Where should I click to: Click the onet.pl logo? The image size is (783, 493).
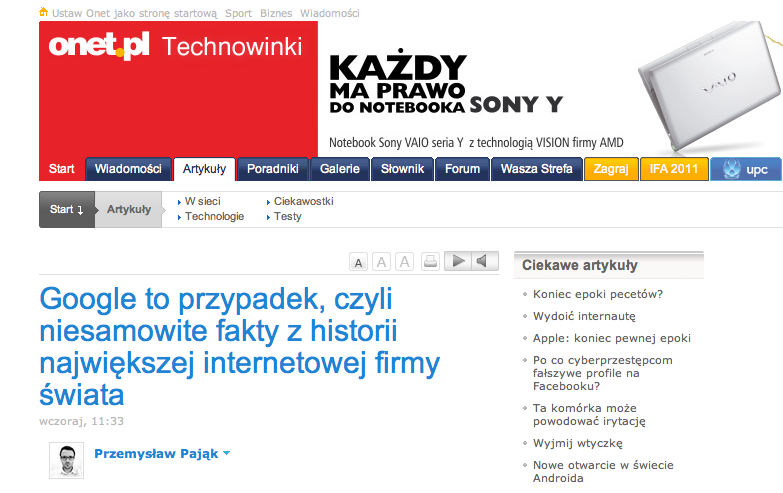point(98,46)
